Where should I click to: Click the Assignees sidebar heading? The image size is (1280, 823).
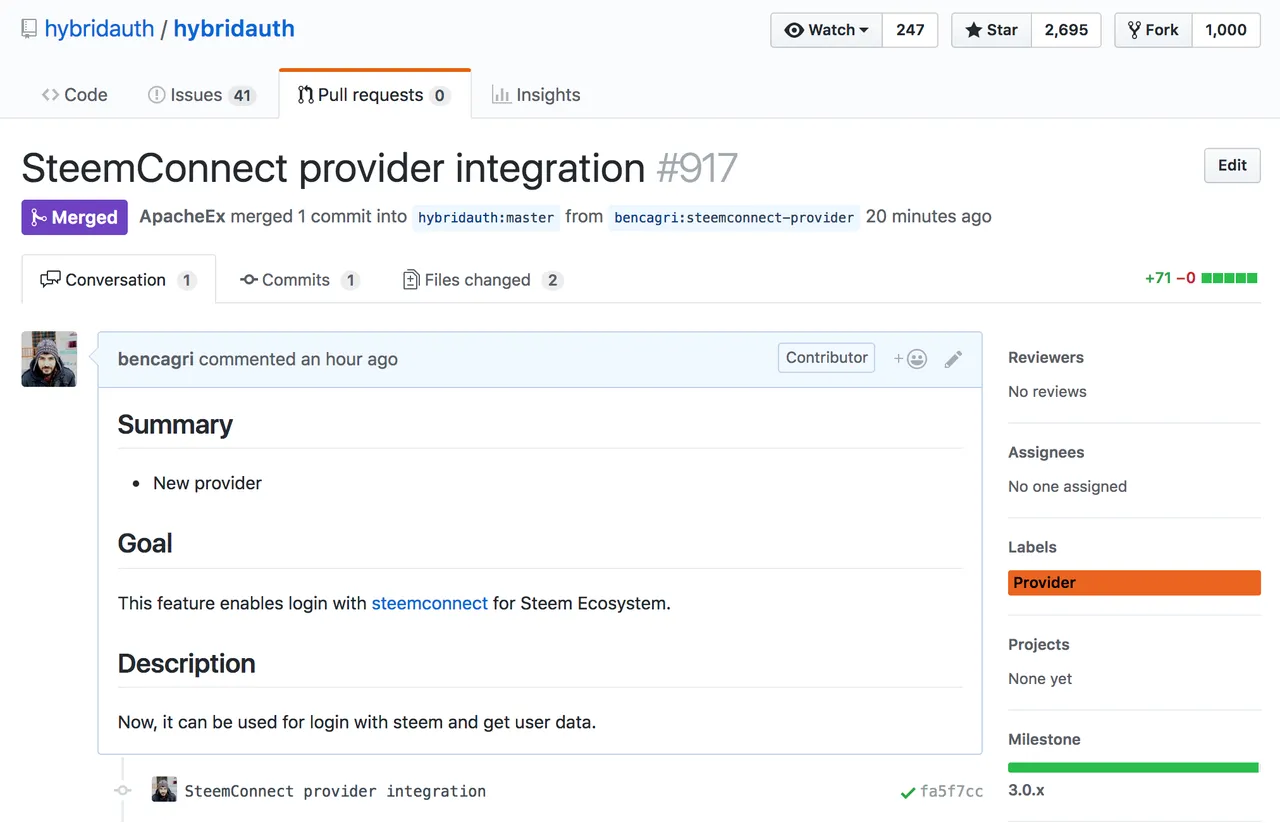[1046, 452]
